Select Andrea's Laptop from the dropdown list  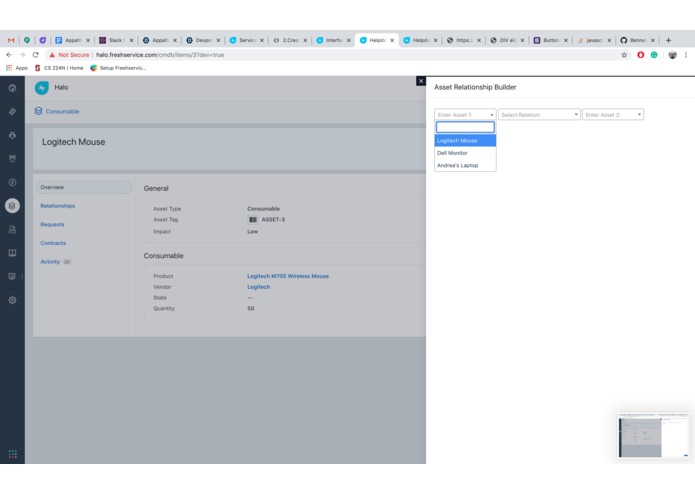coord(465,165)
